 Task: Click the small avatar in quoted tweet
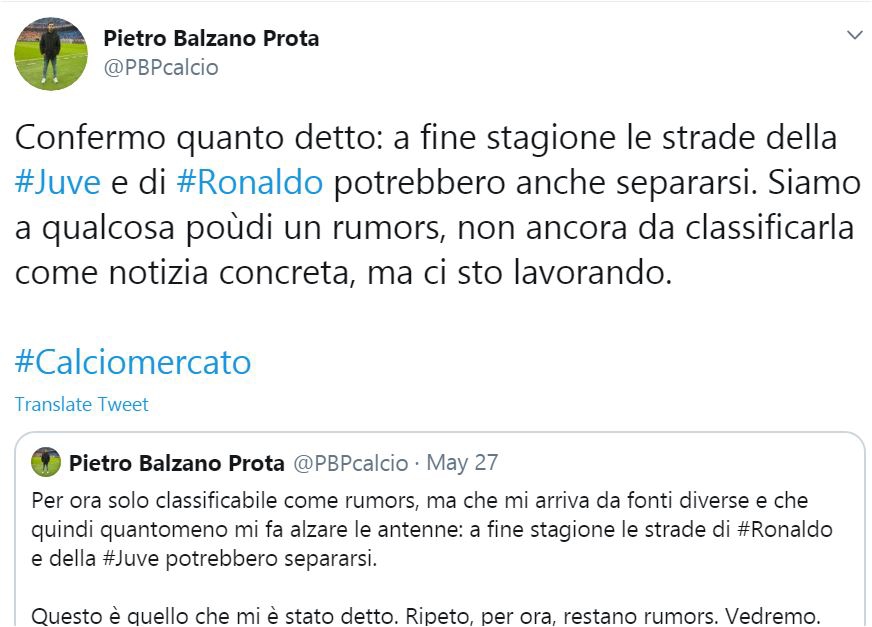(46, 463)
